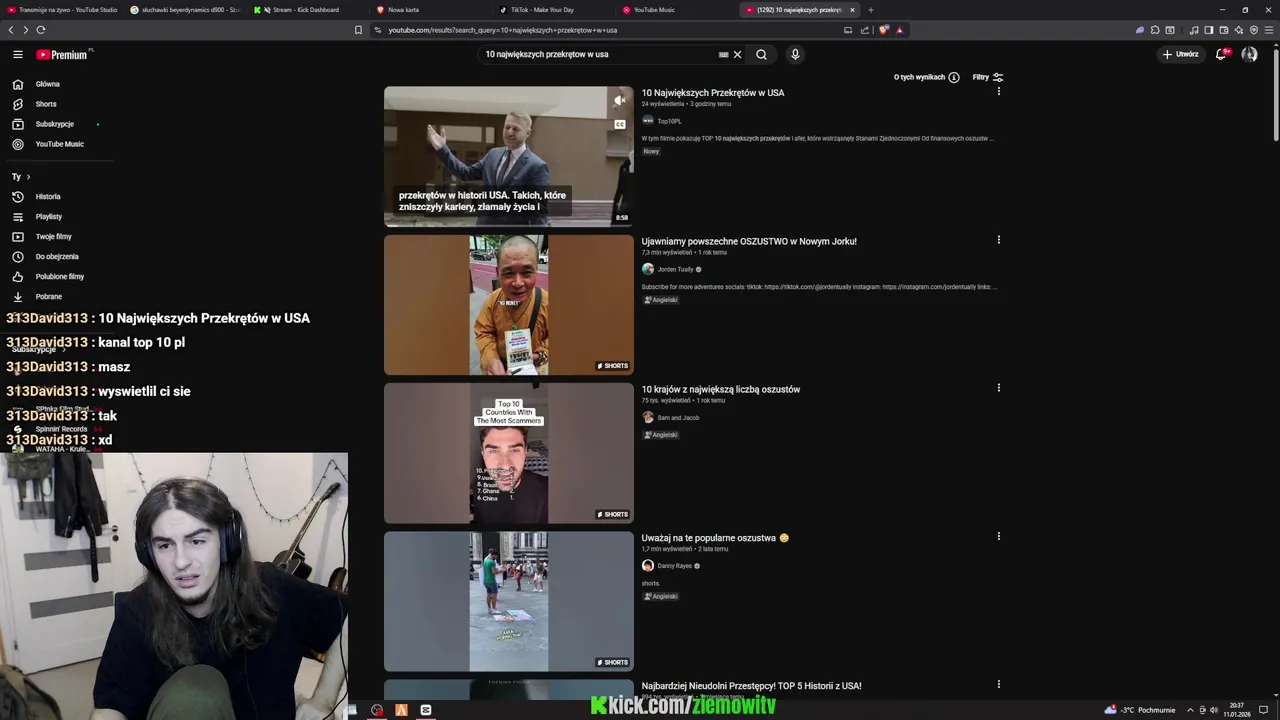The width and height of the screenshot is (1280, 720).
Task: Open more options for Uważaj na te popularne
Action: tap(998, 536)
